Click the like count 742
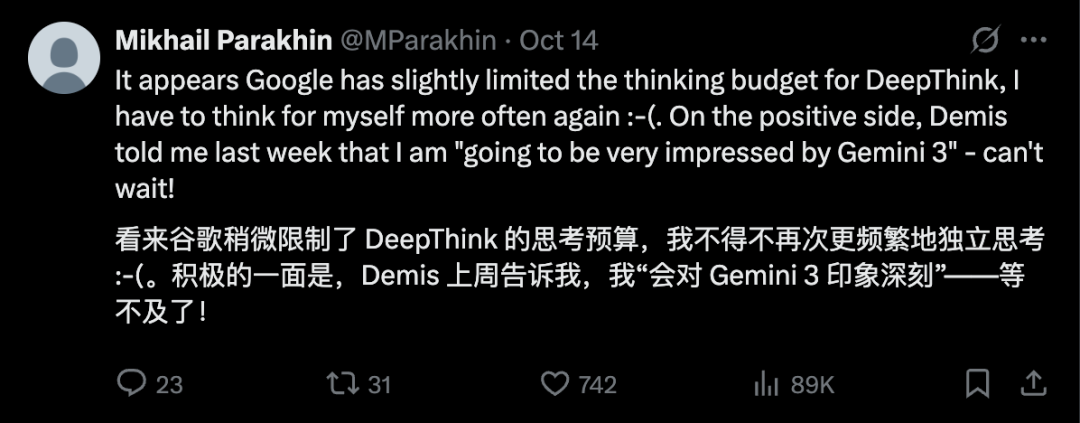 pos(598,384)
